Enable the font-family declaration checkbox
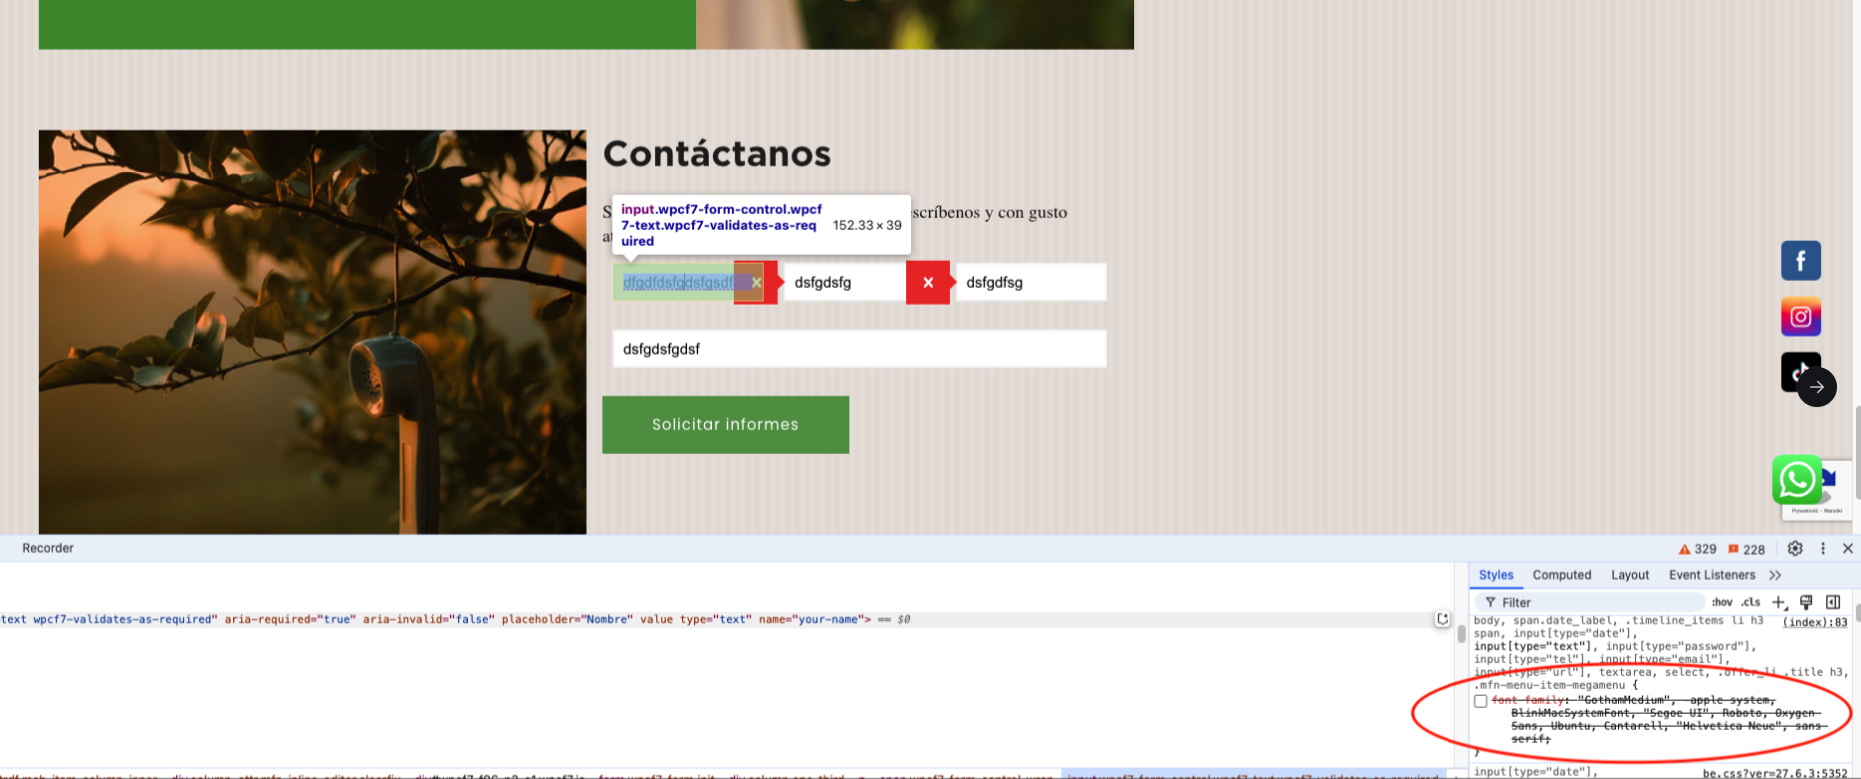1861x779 pixels. pos(1480,701)
